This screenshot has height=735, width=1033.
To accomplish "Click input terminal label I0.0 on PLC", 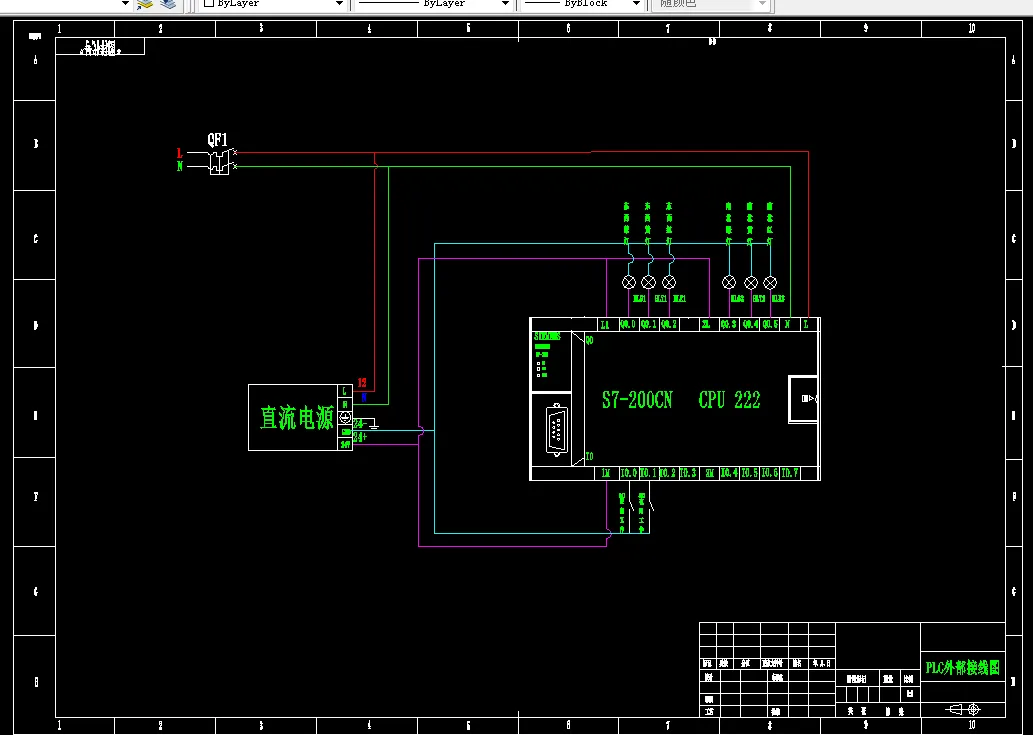I will point(628,473).
